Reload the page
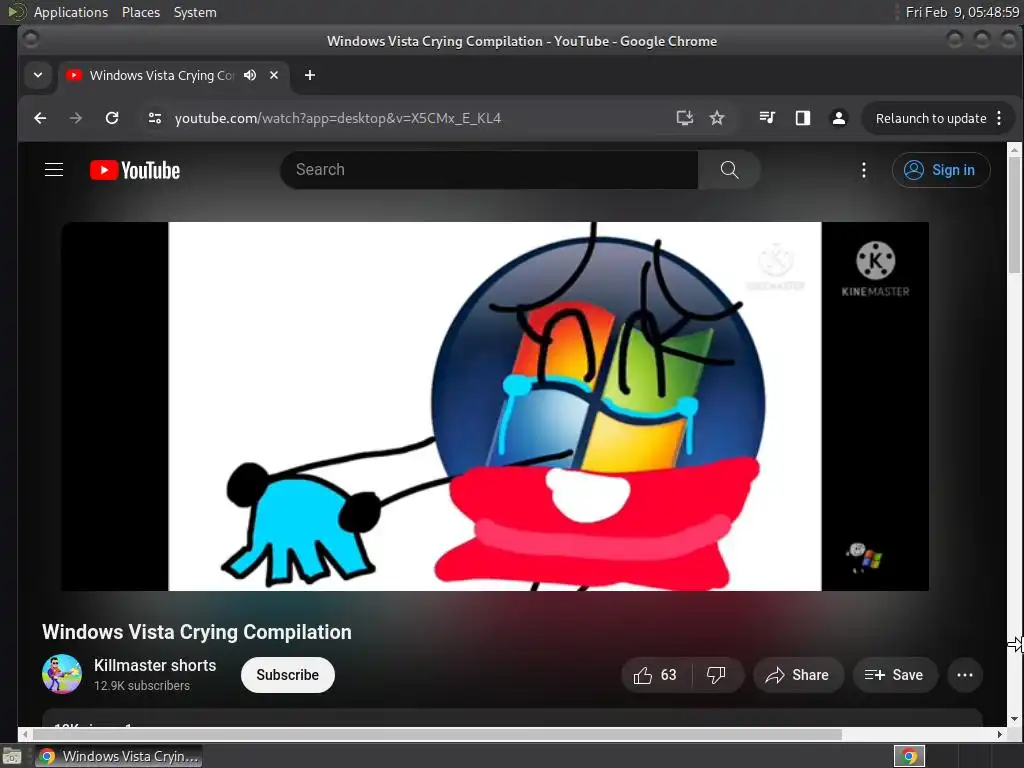Image resolution: width=1024 pixels, height=768 pixels. 112,118
